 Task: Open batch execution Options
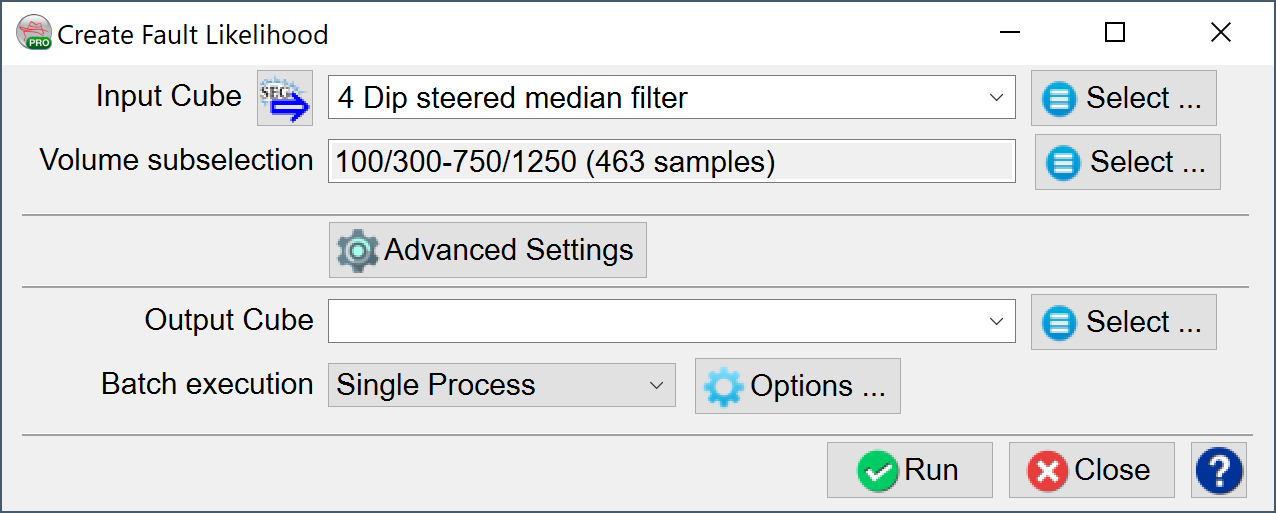[x=797, y=386]
